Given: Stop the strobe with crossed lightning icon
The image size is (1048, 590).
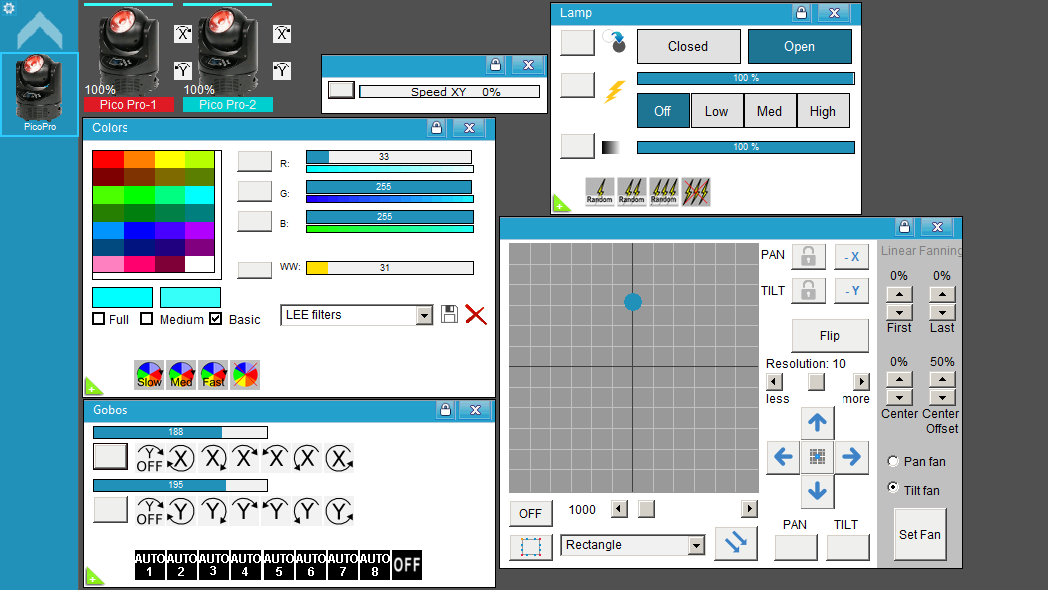Looking at the screenshot, I should point(696,192).
